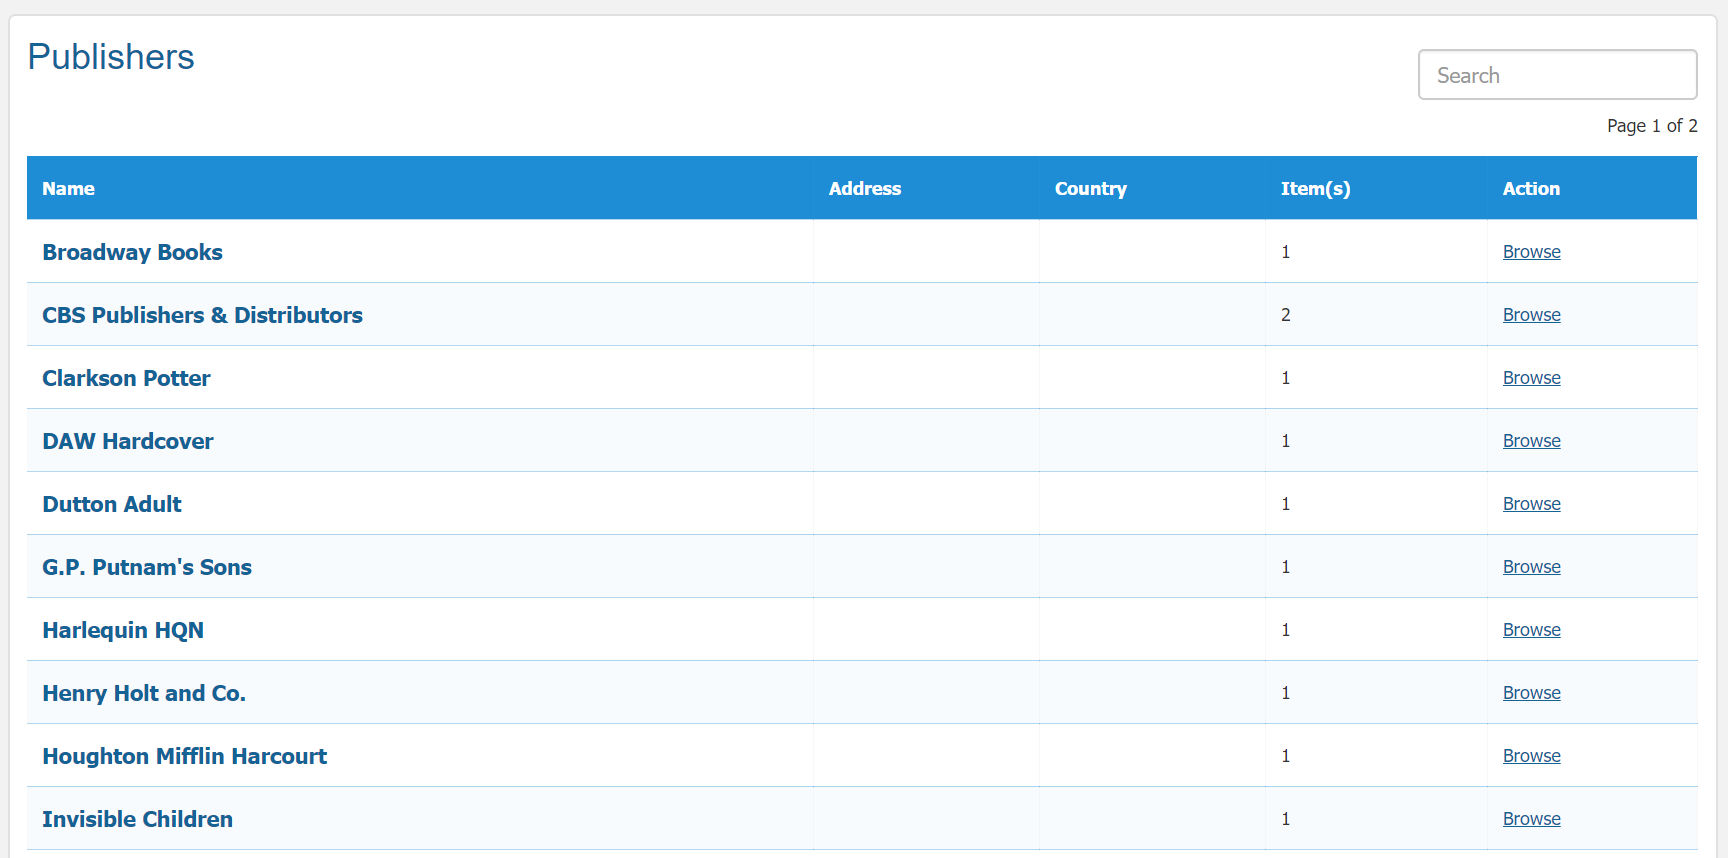
Task: Open Harlequin HQN publisher link
Action: point(123,630)
